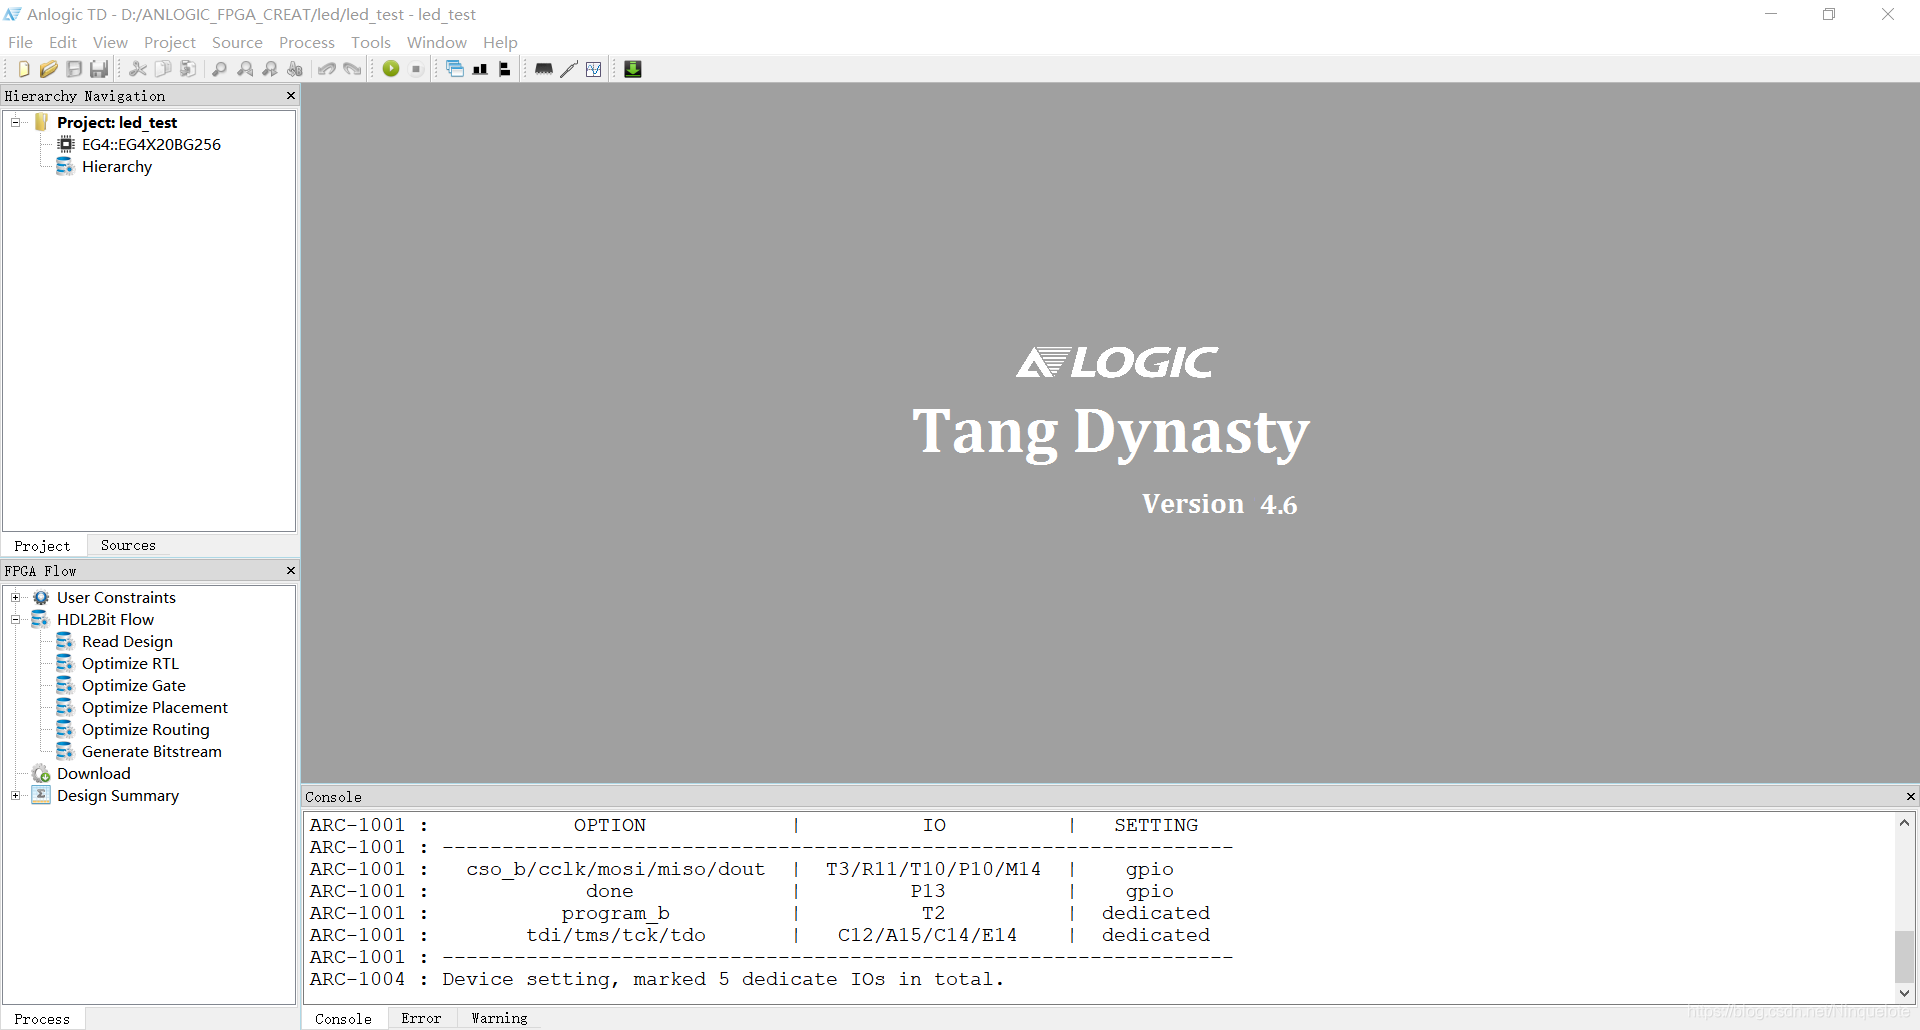Select Optimize Gate flow step

122,685
